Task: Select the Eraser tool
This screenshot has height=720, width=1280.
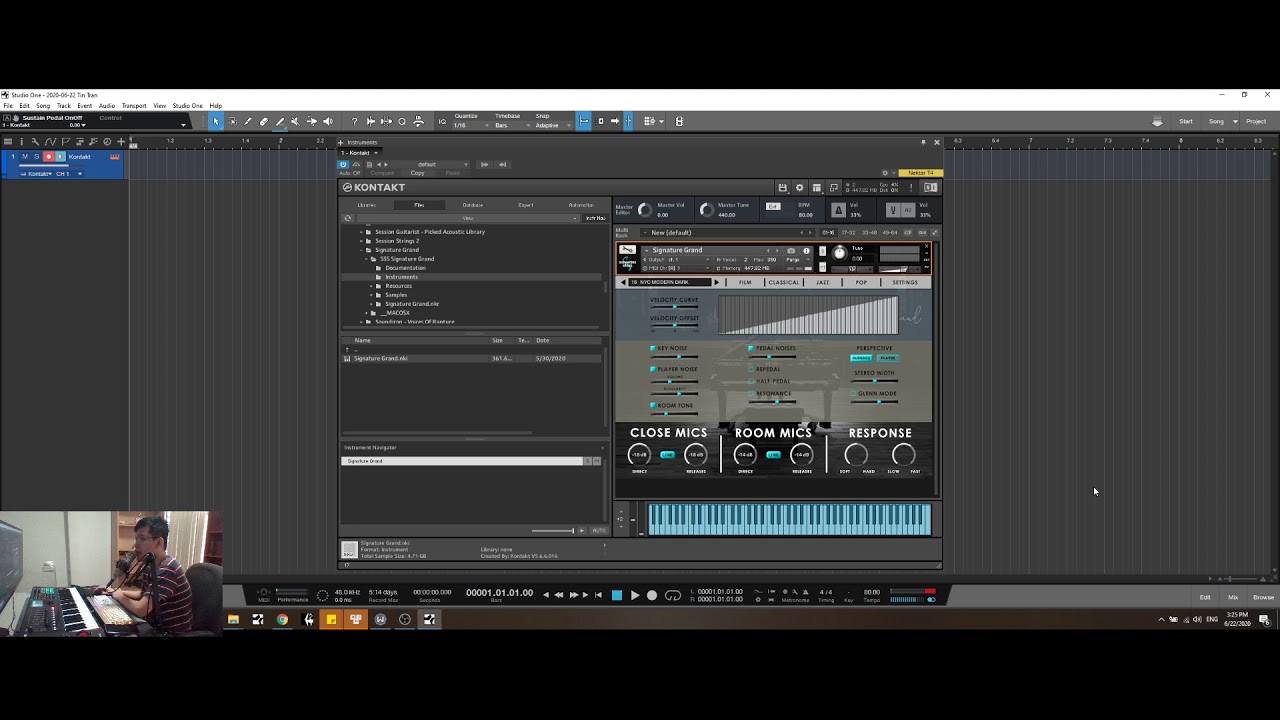Action: coord(264,121)
